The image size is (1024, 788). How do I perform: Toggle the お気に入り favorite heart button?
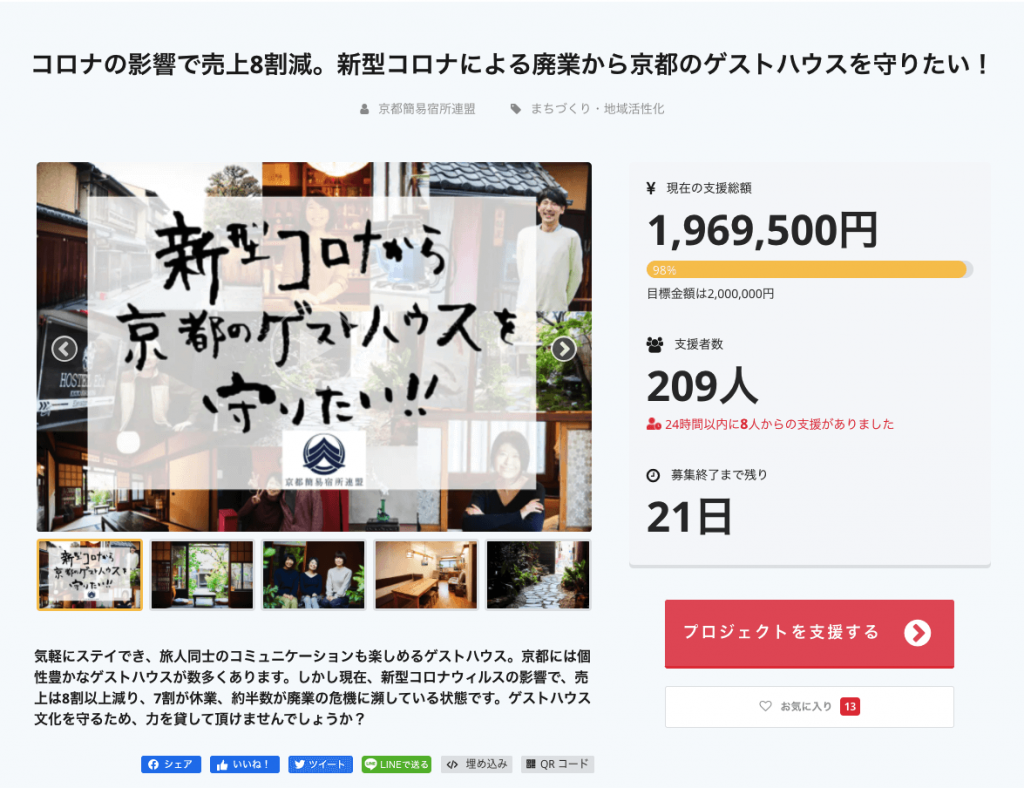coord(809,706)
